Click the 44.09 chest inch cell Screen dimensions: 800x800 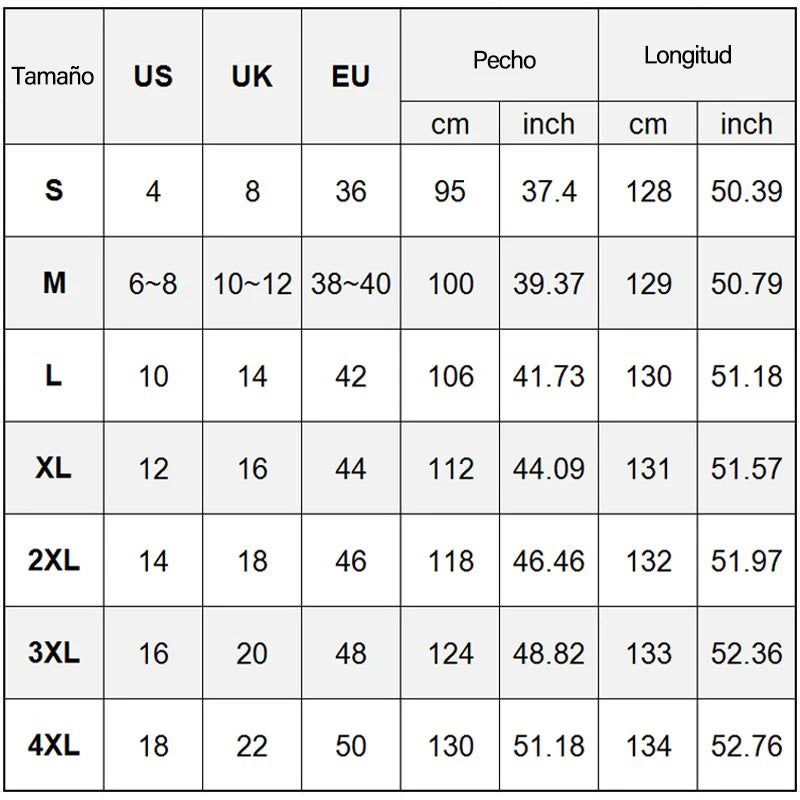pos(549,468)
